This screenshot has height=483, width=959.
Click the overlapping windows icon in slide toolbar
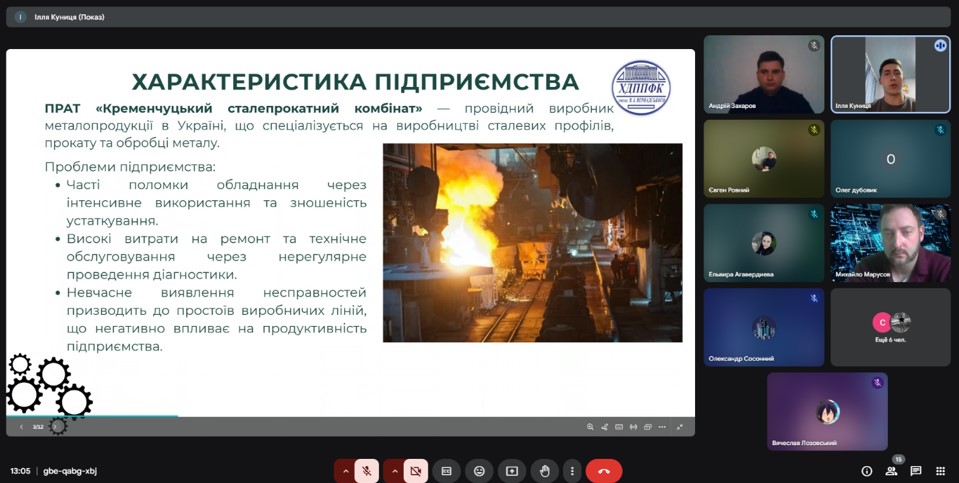coord(648,427)
